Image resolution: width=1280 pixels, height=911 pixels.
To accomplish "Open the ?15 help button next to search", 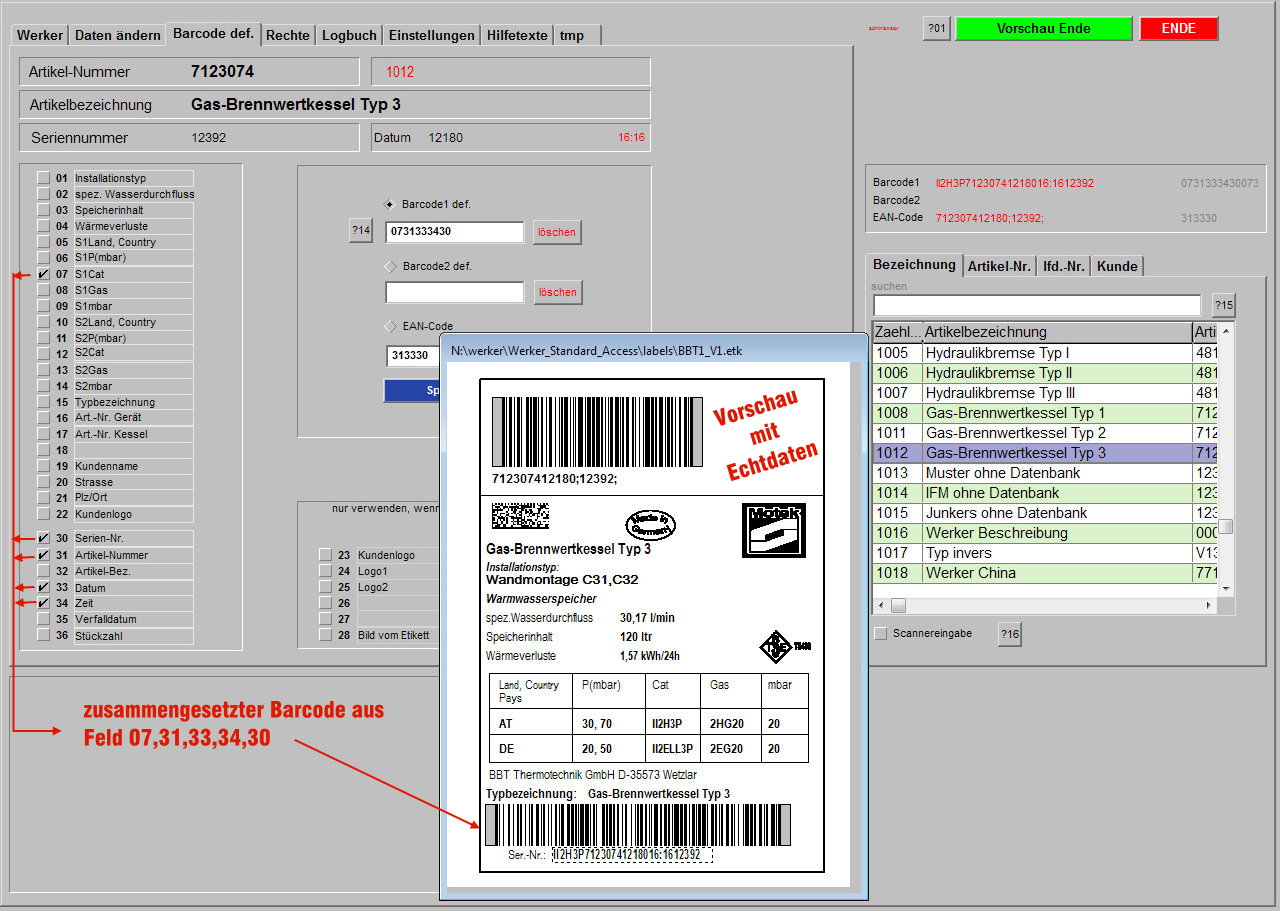I will tap(1223, 305).
